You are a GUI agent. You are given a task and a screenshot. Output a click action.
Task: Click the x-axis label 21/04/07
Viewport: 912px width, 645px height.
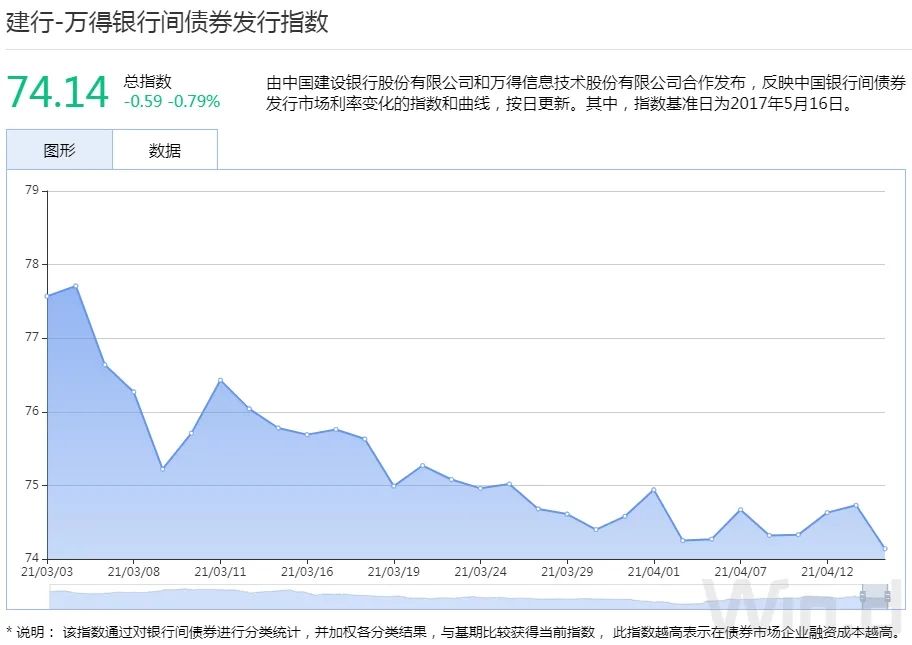pyautogui.click(x=740, y=572)
